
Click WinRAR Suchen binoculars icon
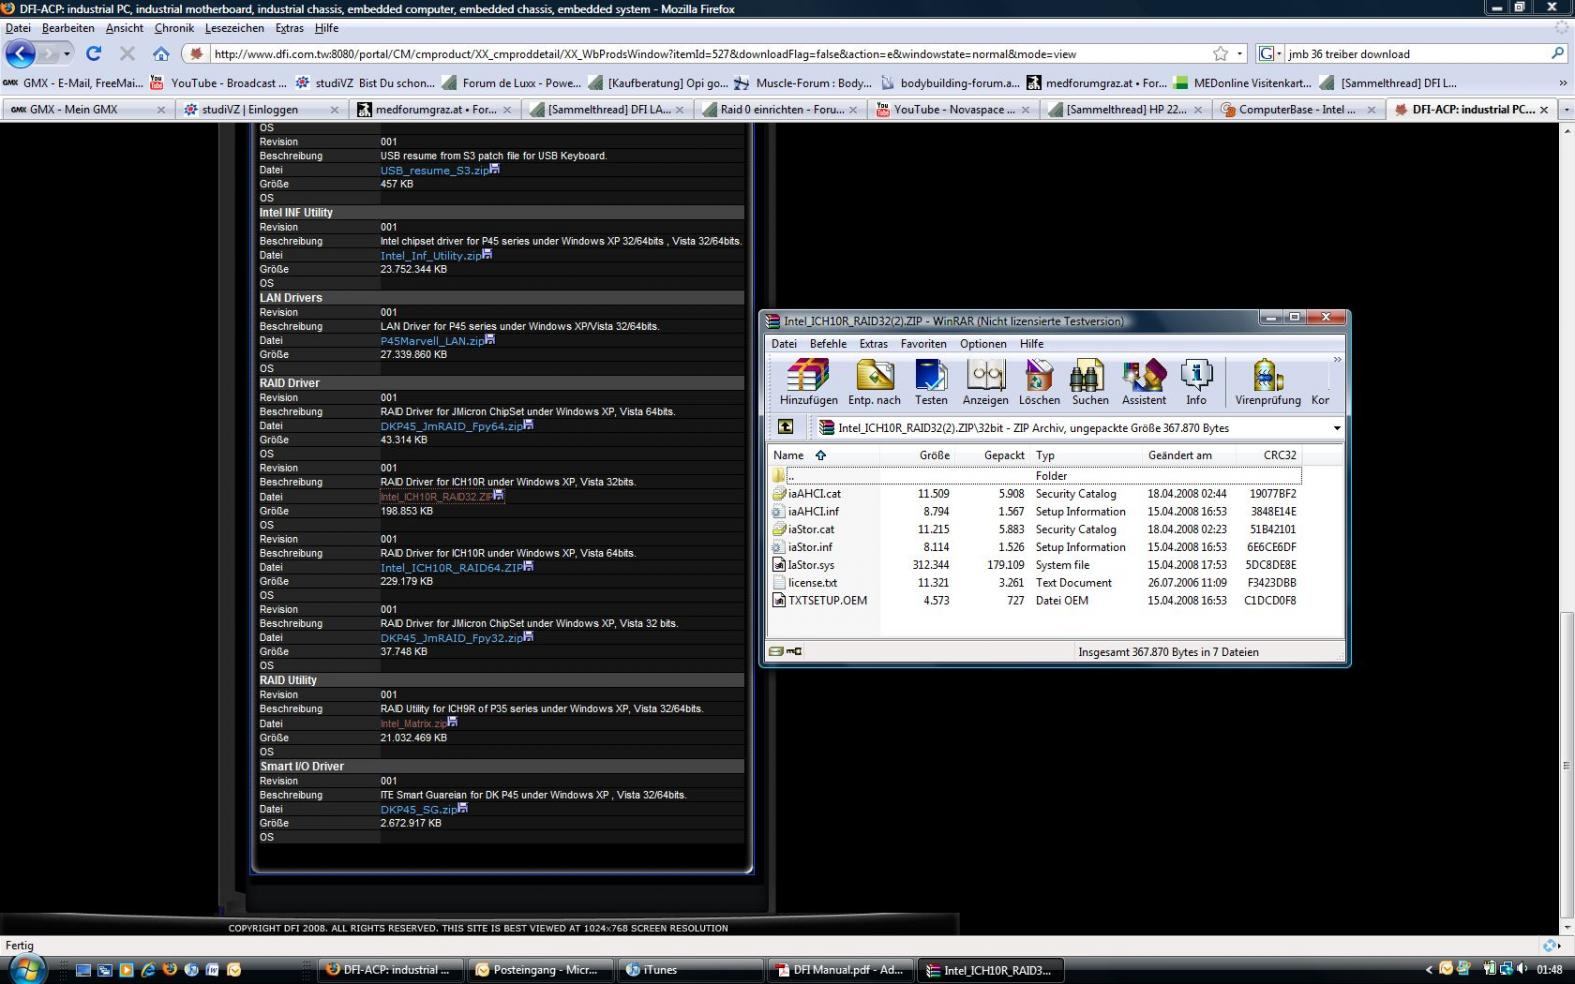tap(1090, 382)
